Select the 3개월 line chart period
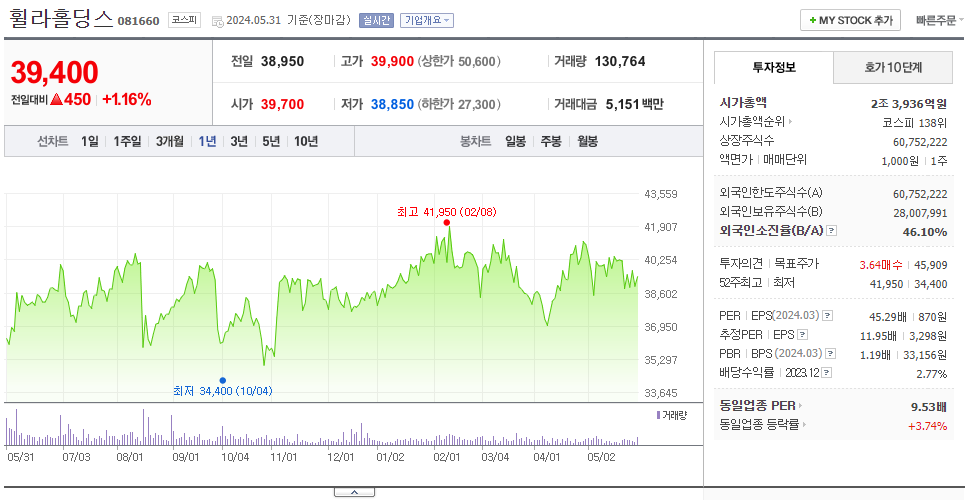968x500 pixels. click(x=170, y=141)
